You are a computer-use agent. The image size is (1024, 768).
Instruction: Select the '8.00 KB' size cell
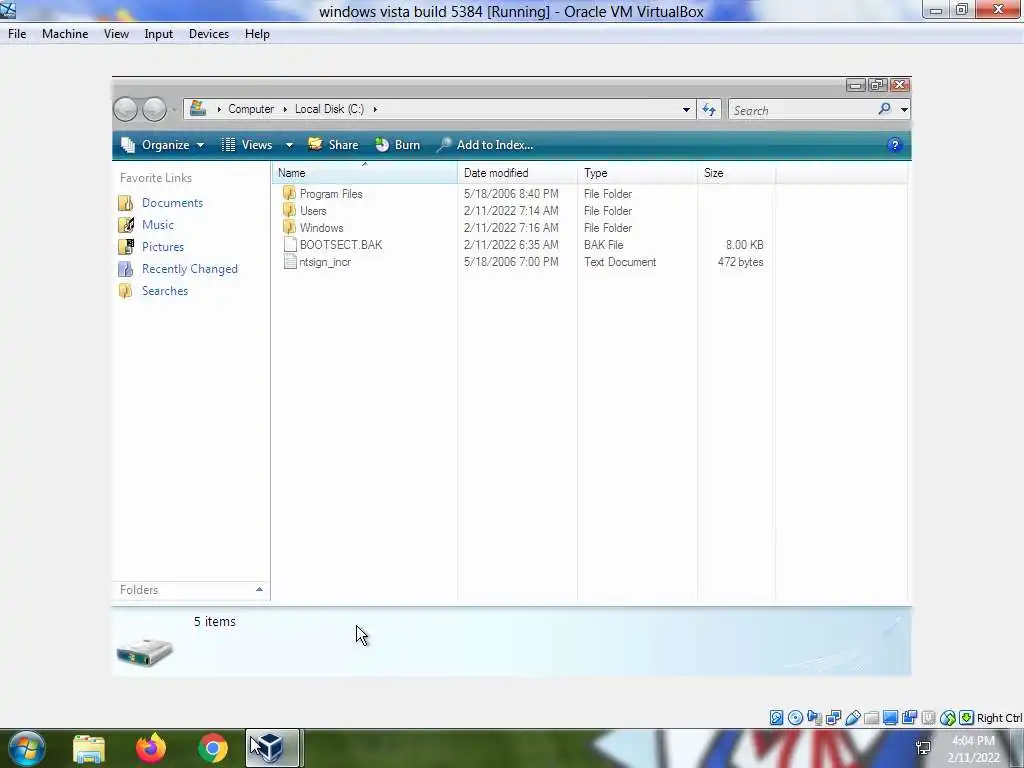click(x=744, y=245)
